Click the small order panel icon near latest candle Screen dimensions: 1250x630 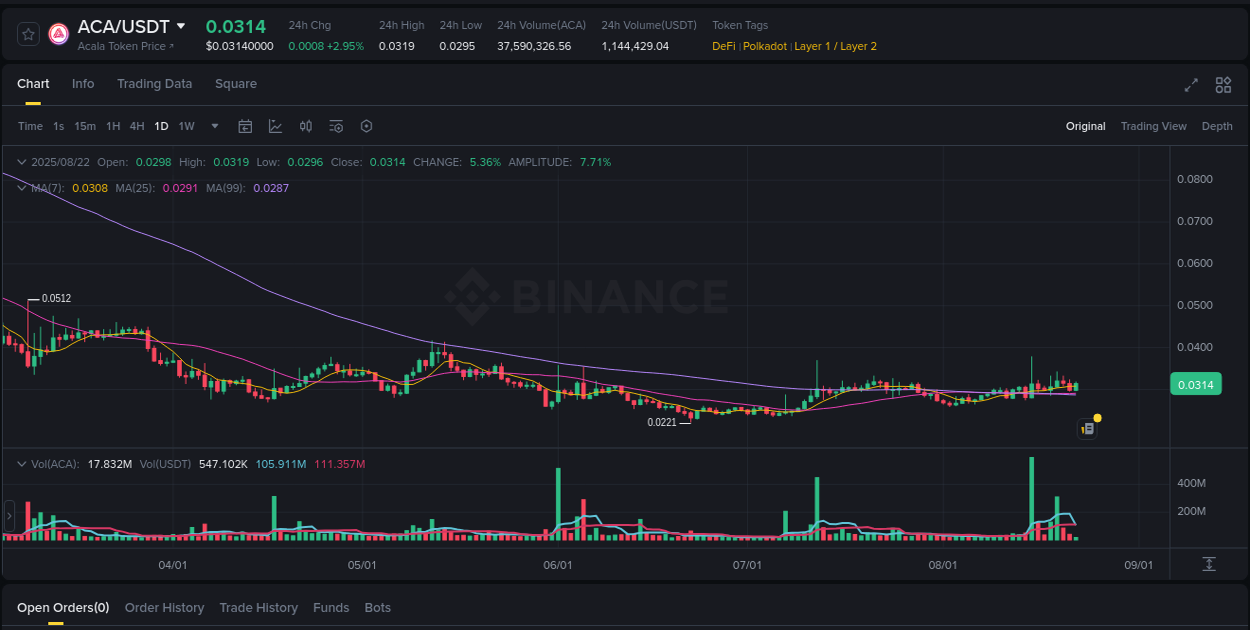[x=1087, y=428]
